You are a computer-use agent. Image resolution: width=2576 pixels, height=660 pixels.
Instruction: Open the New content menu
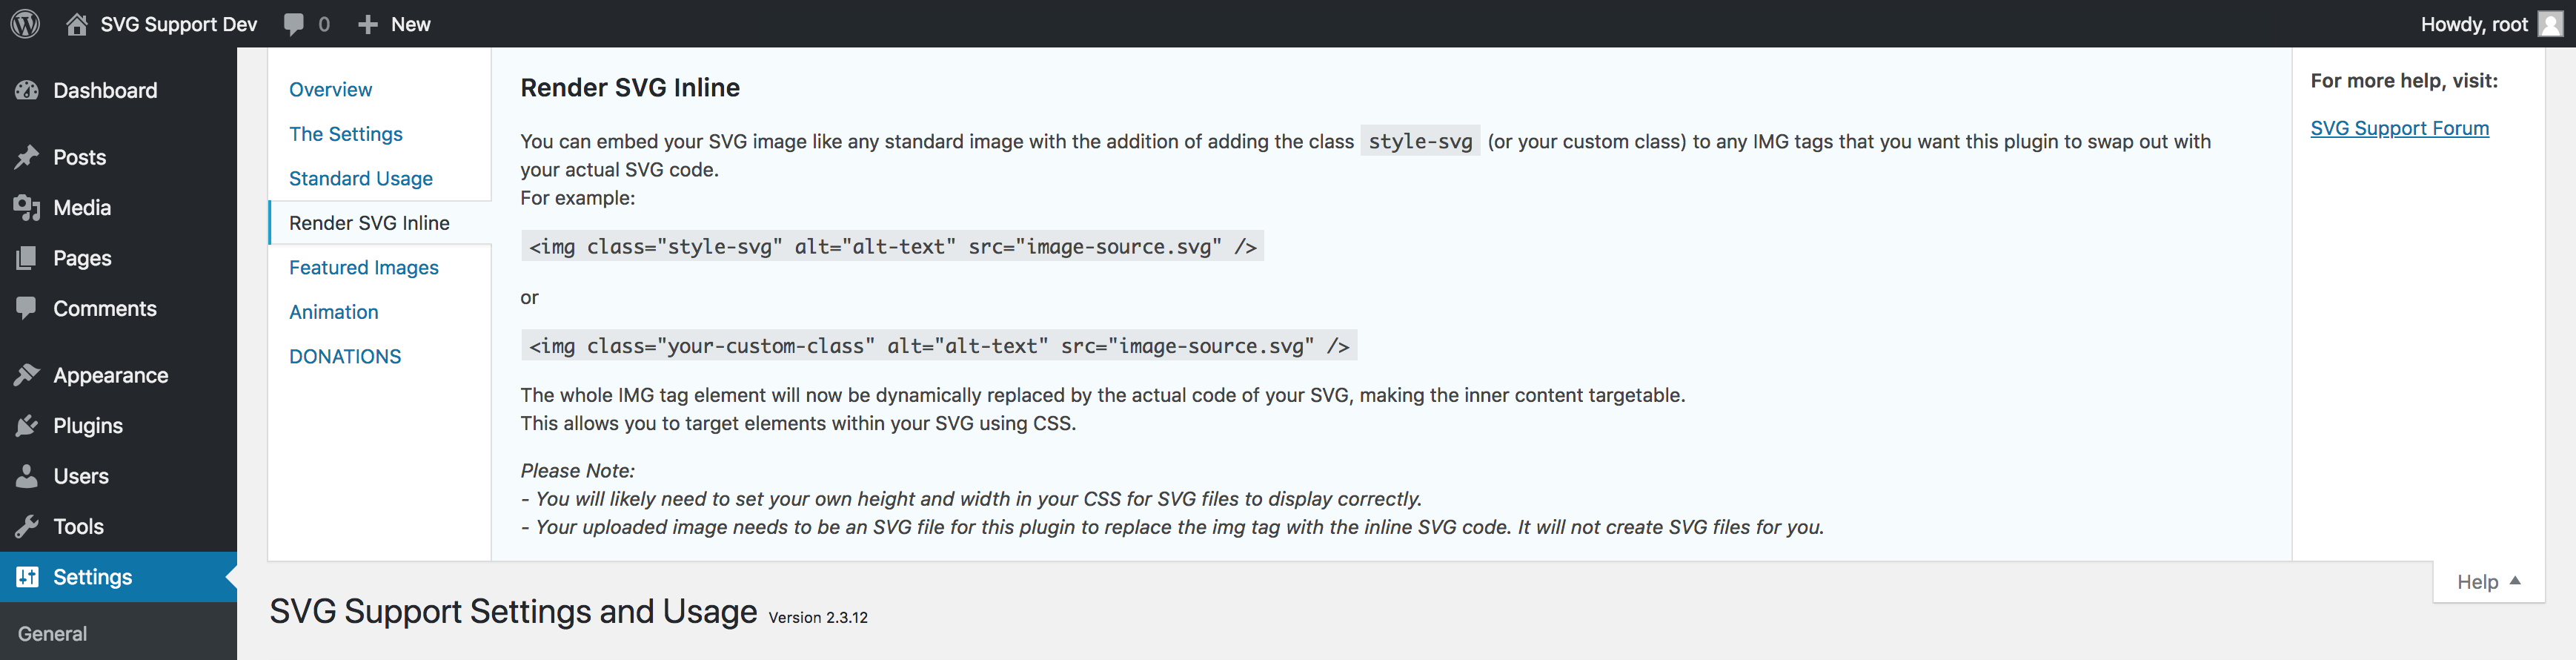(394, 24)
